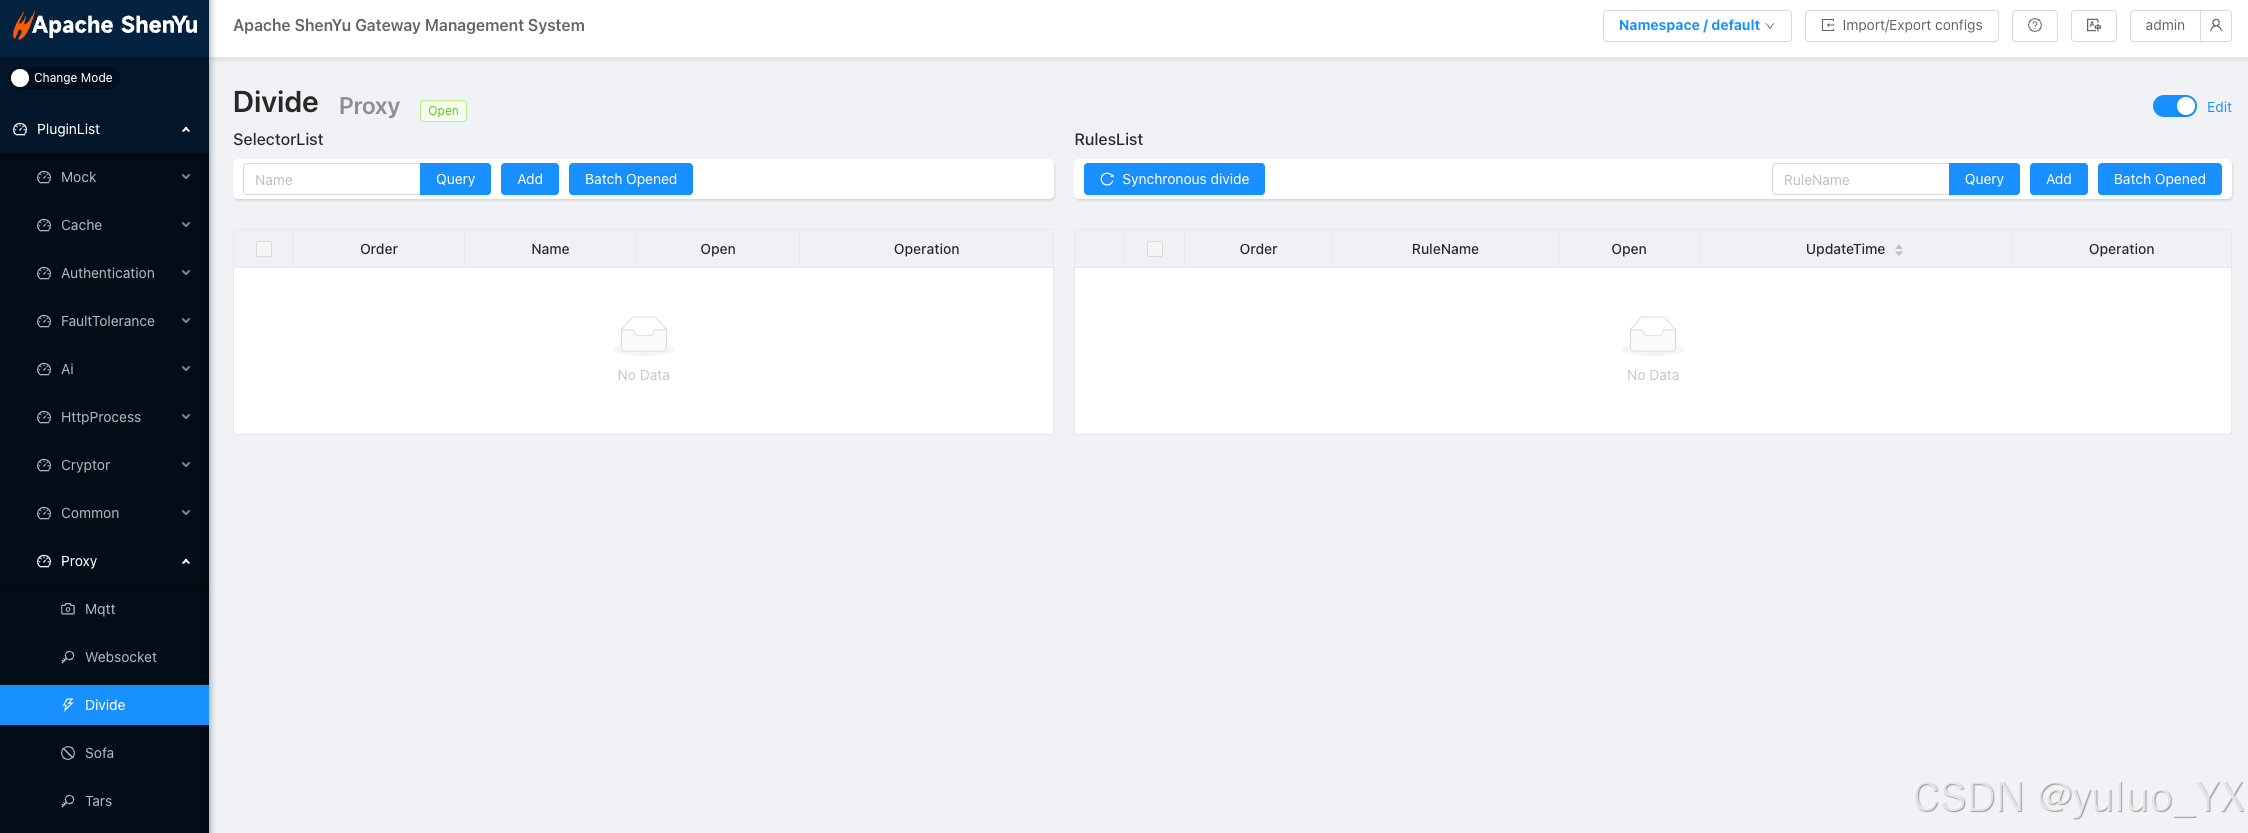Click the green Open status tag
2248x833 pixels.
[x=443, y=111]
